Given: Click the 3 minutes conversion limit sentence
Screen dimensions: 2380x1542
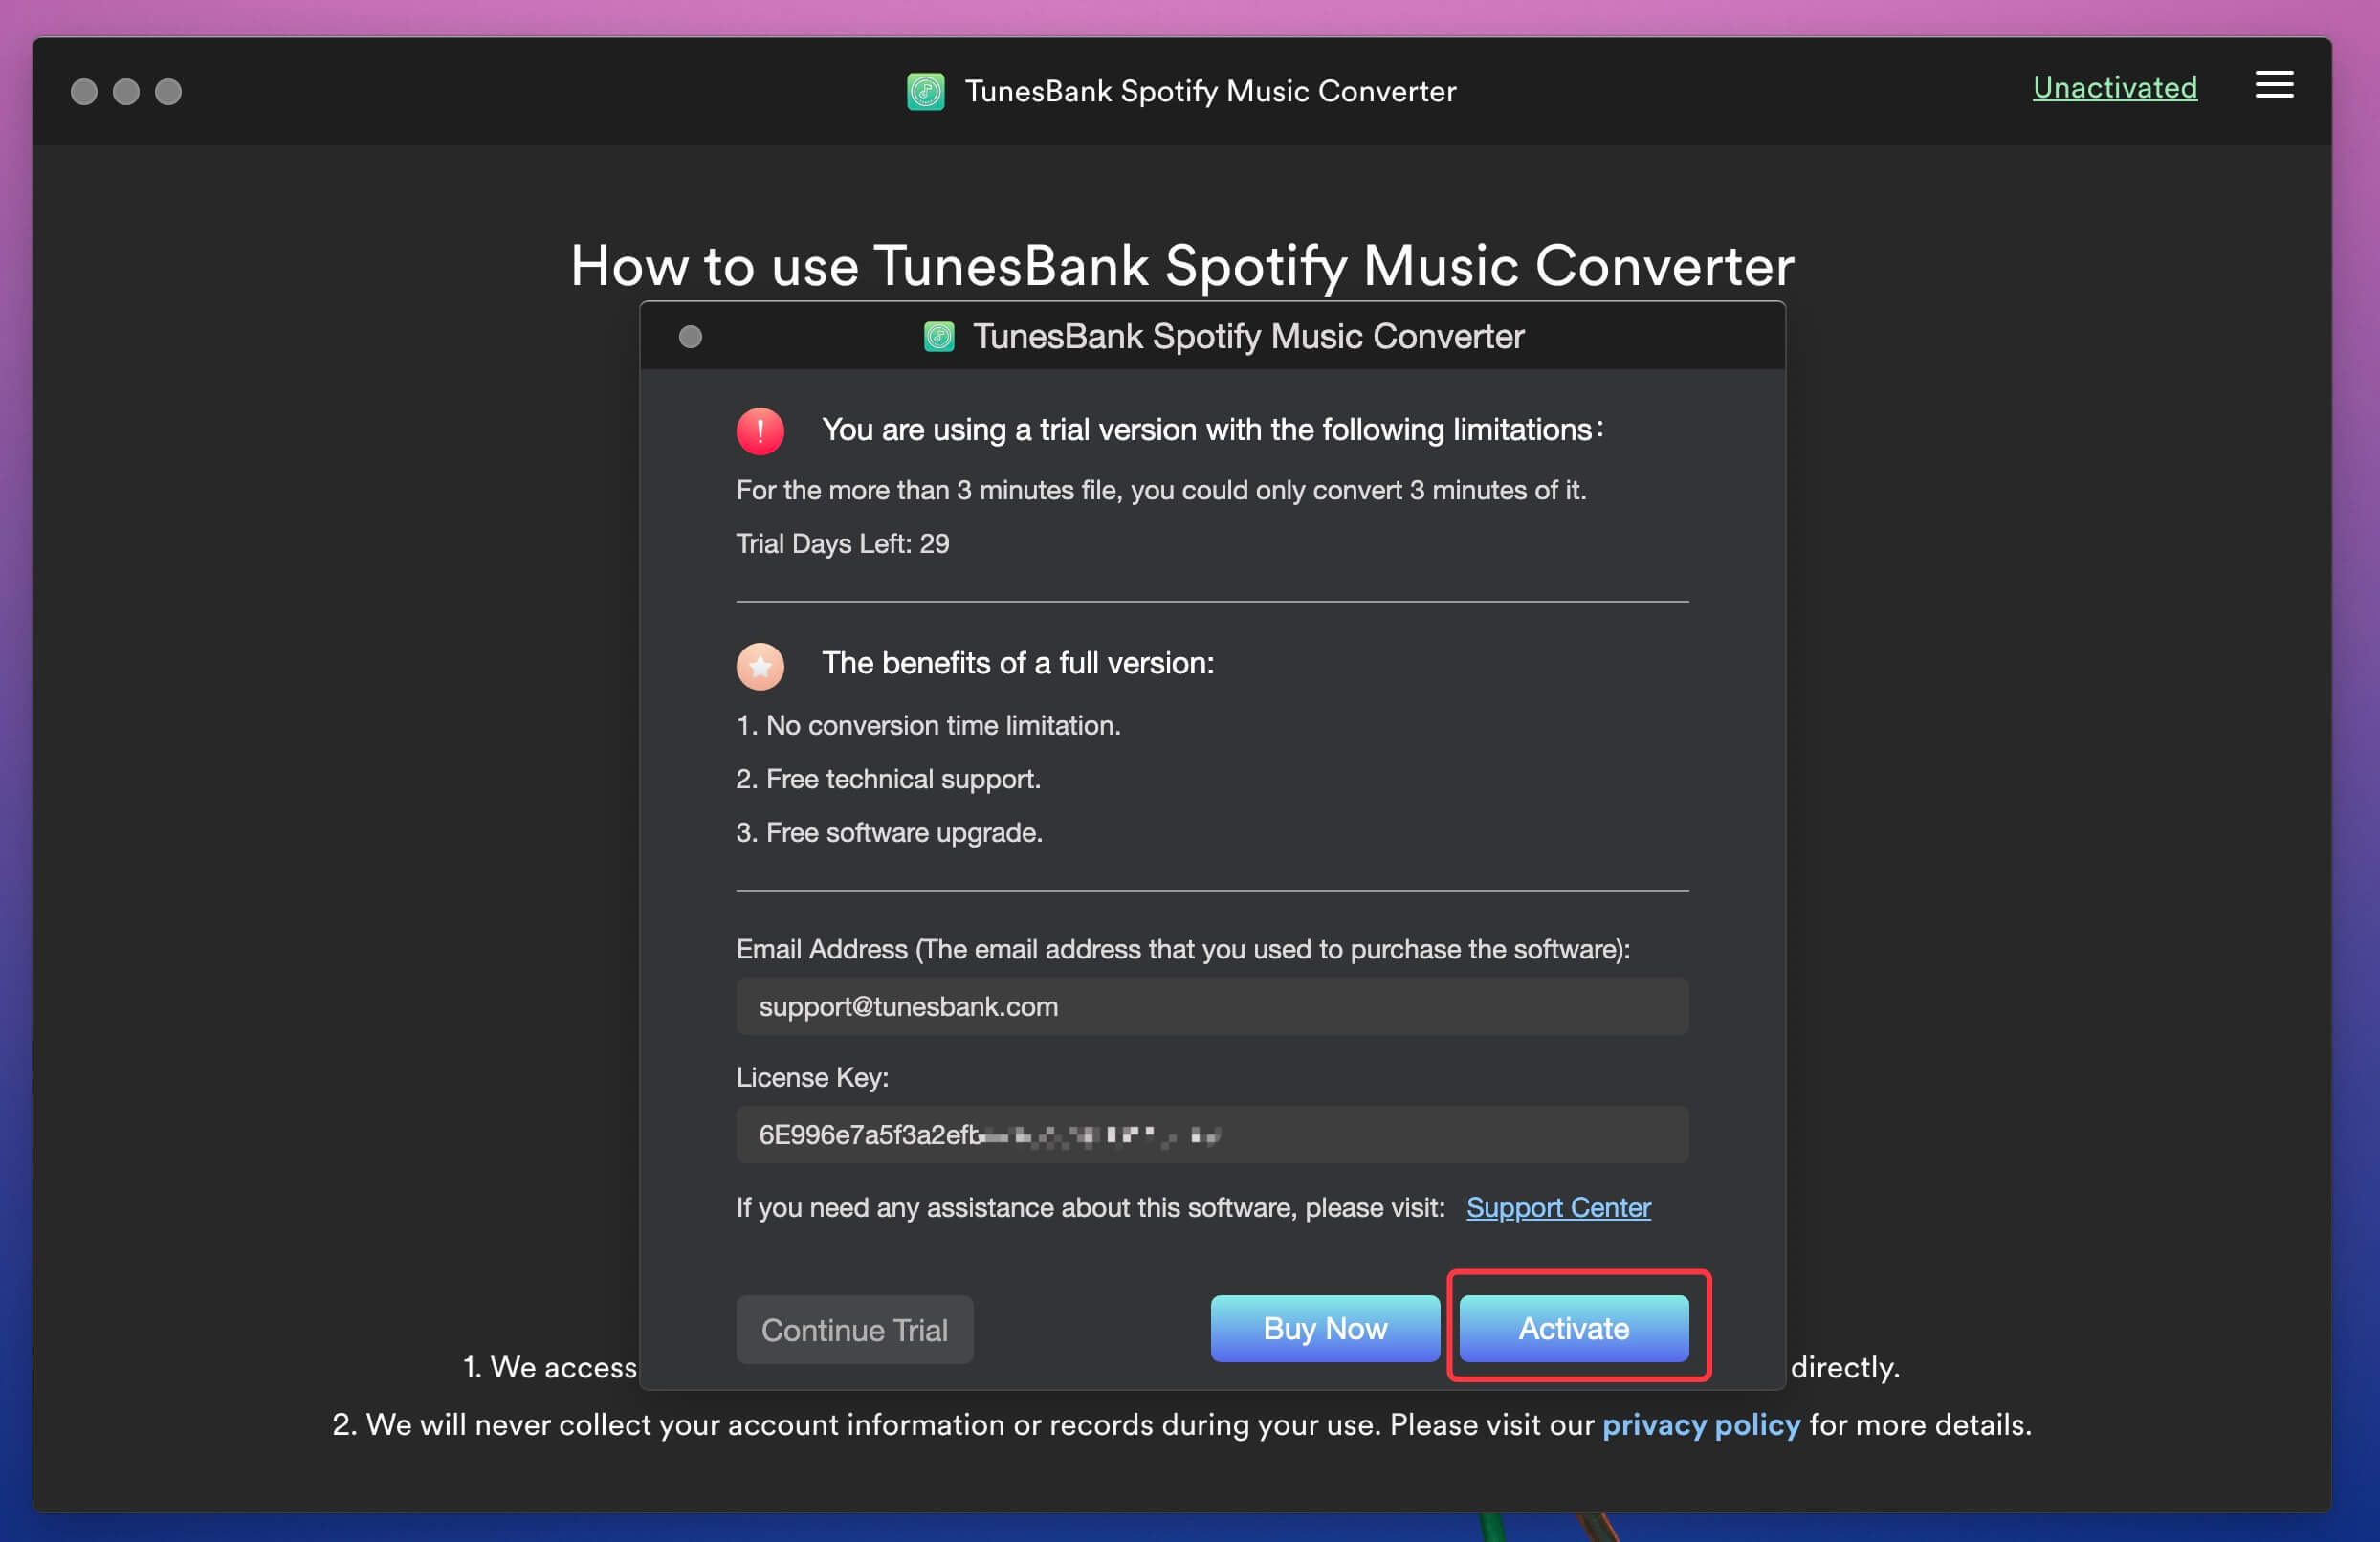Looking at the screenshot, I should 1160,490.
